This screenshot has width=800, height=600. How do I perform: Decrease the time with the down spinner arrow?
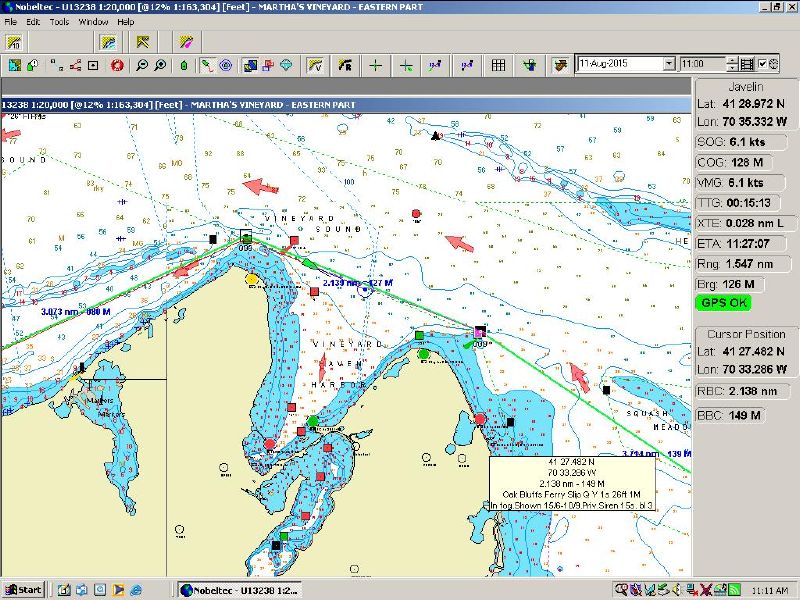[x=733, y=67]
